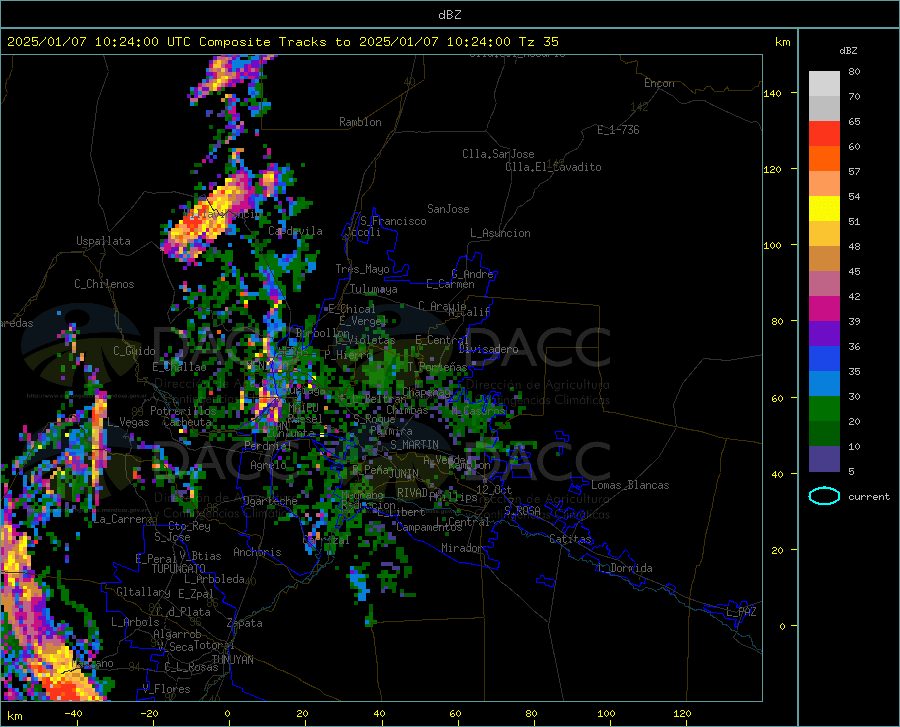Click the 'TUPUNGATO' map label
Image resolution: width=900 pixels, height=727 pixels.
179,569
